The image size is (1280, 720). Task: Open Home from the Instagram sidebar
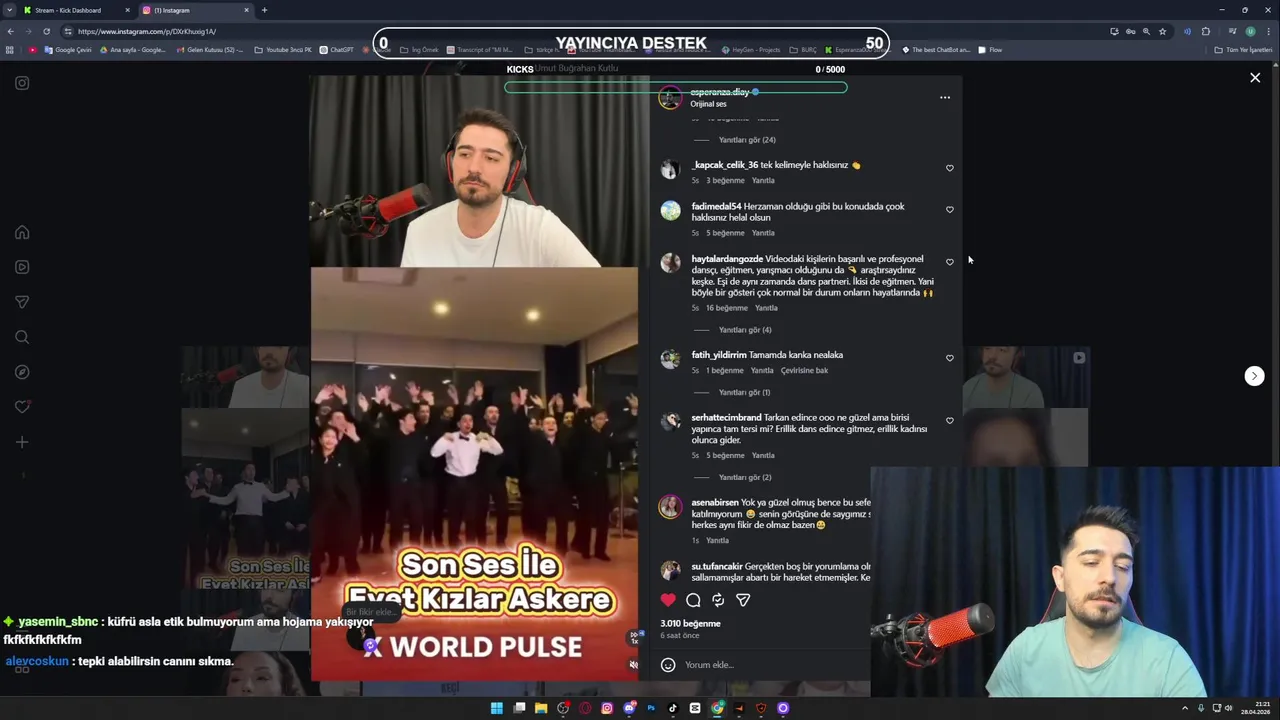point(22,232)
